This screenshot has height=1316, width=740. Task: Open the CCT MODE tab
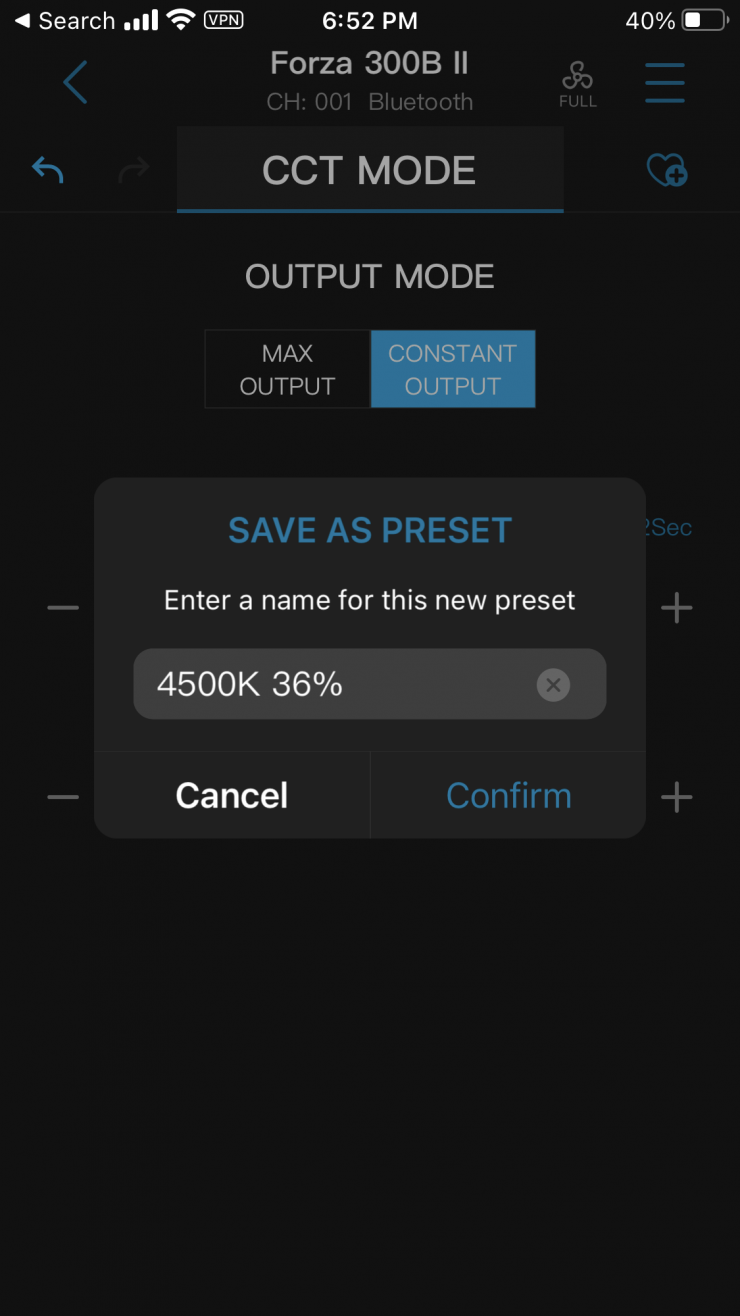tap(369, 170)
